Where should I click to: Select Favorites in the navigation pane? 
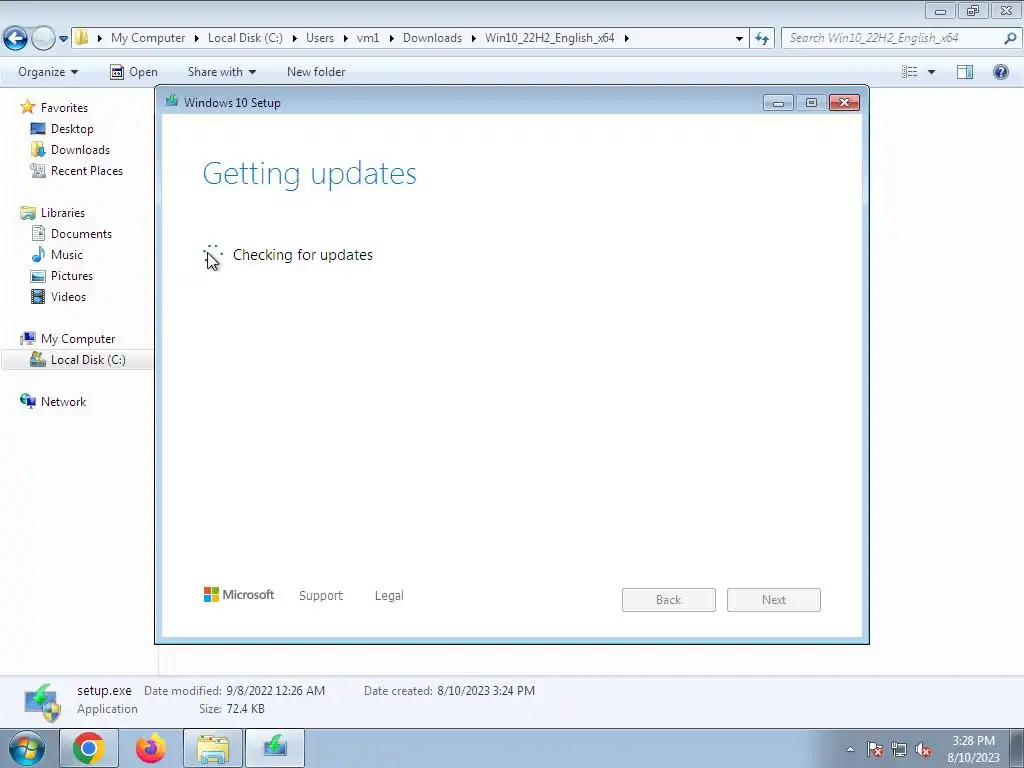tap(54, 107)
